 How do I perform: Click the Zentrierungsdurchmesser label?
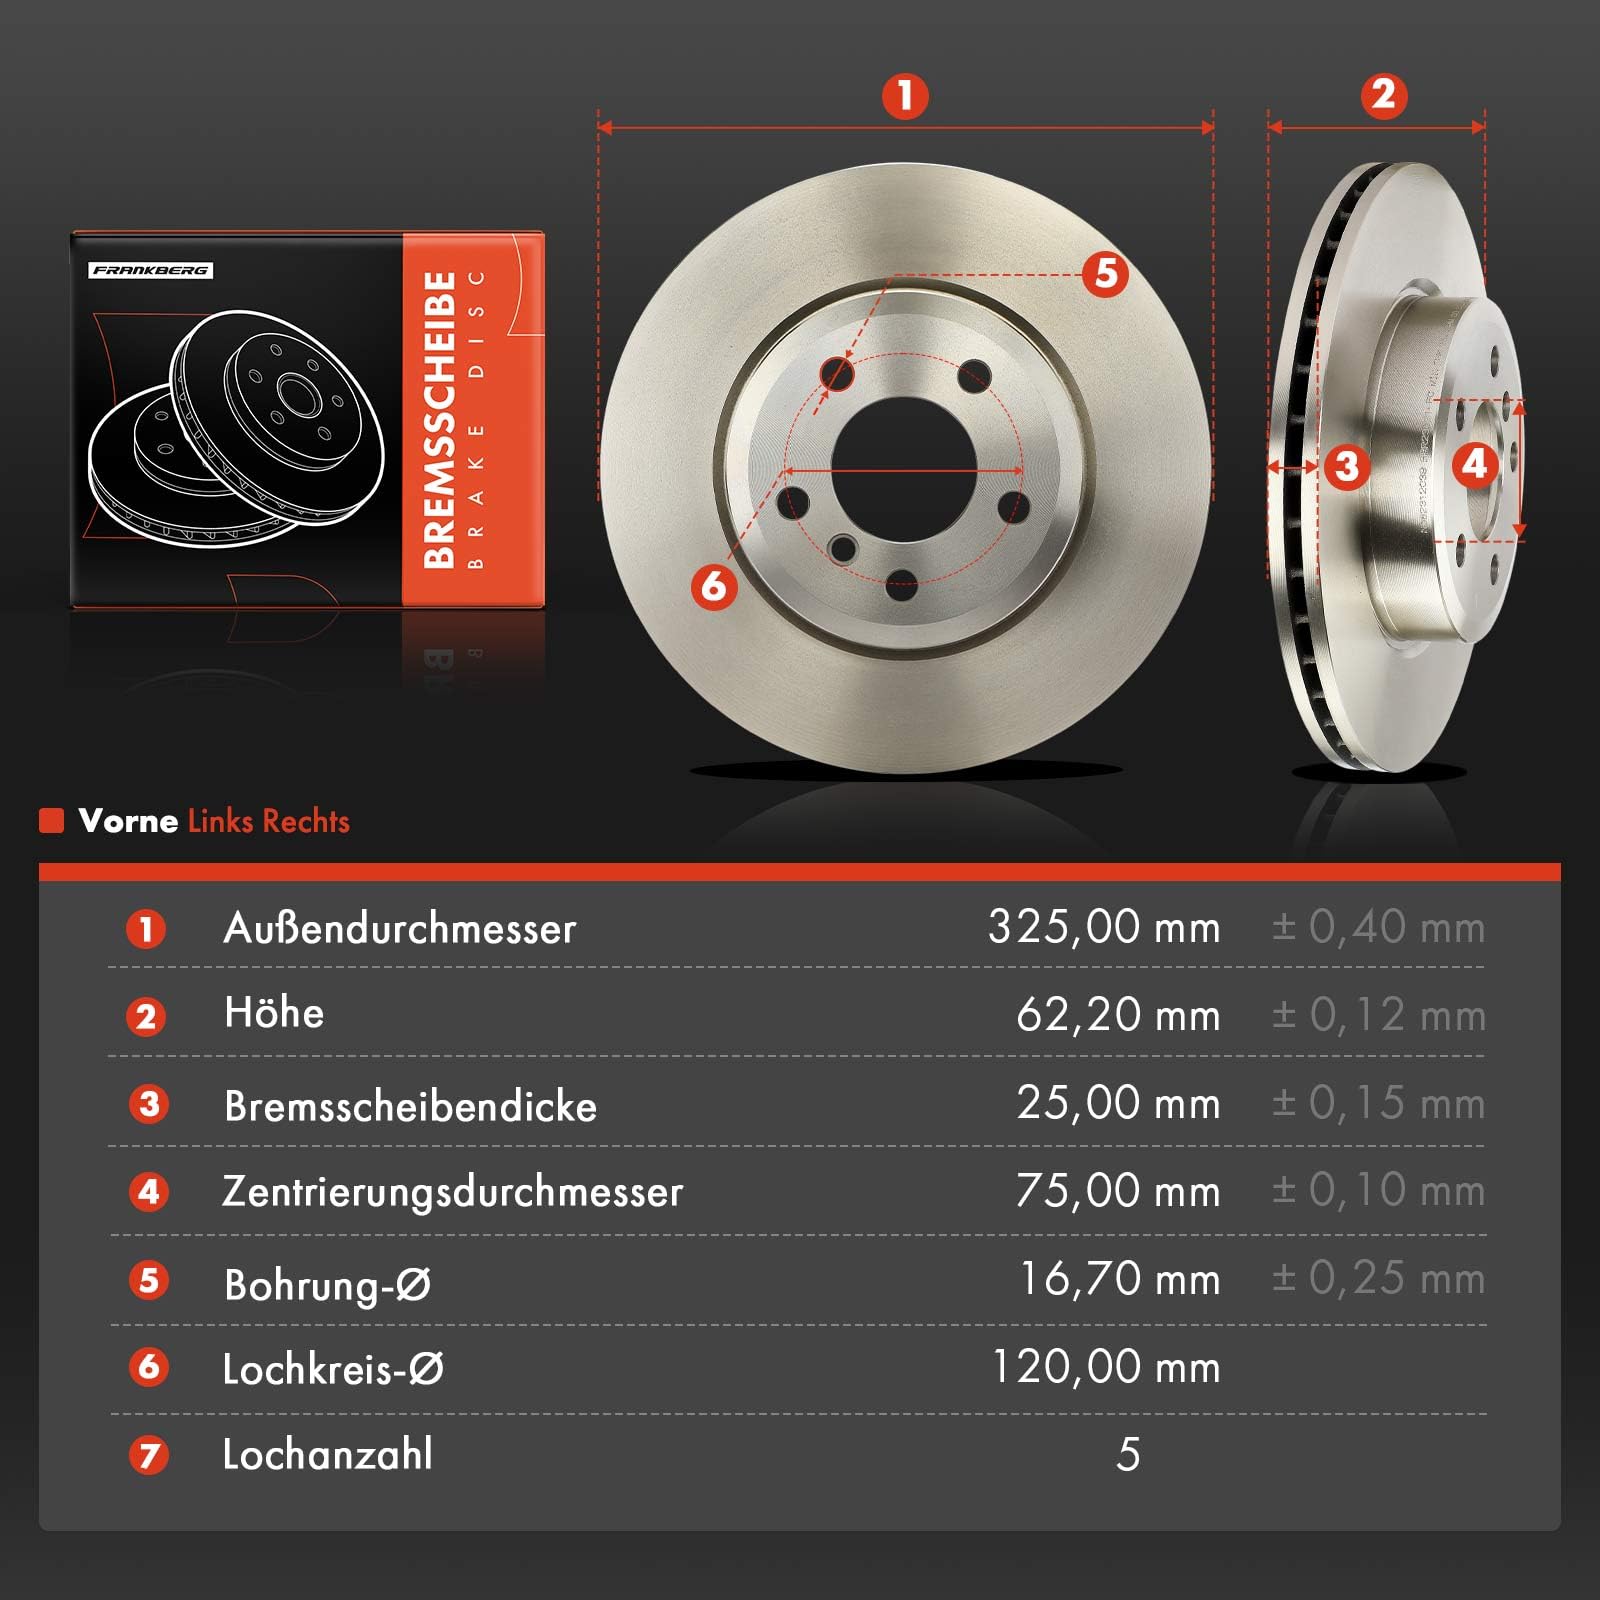click(x=452, y=1191)
